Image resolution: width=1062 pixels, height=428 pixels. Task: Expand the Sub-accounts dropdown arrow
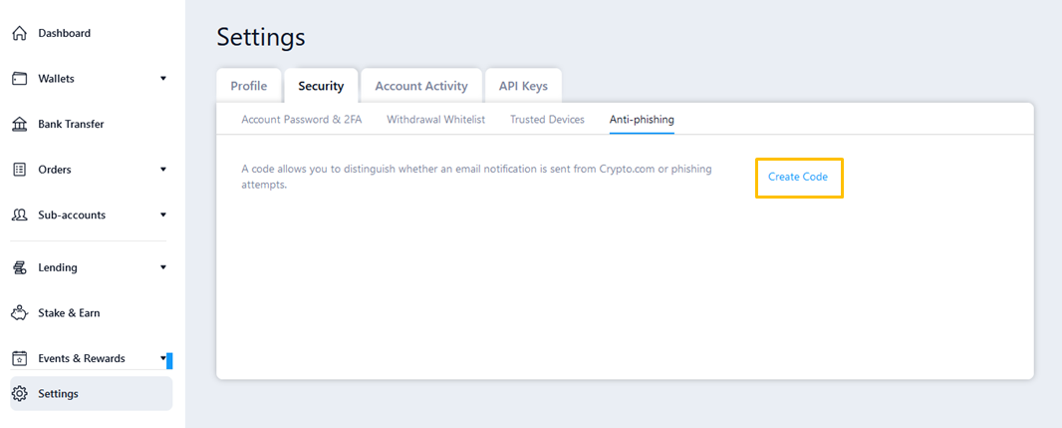163,215
